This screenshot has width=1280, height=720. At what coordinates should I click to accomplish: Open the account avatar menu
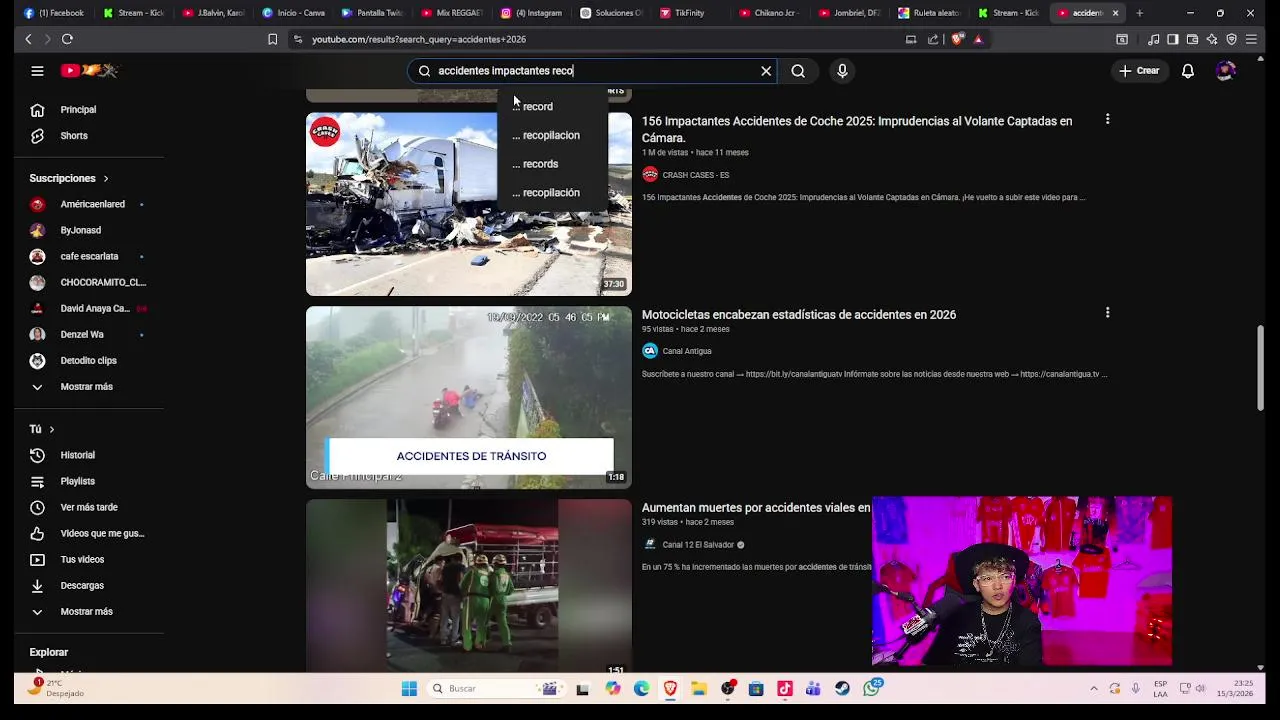point(1226,71)
